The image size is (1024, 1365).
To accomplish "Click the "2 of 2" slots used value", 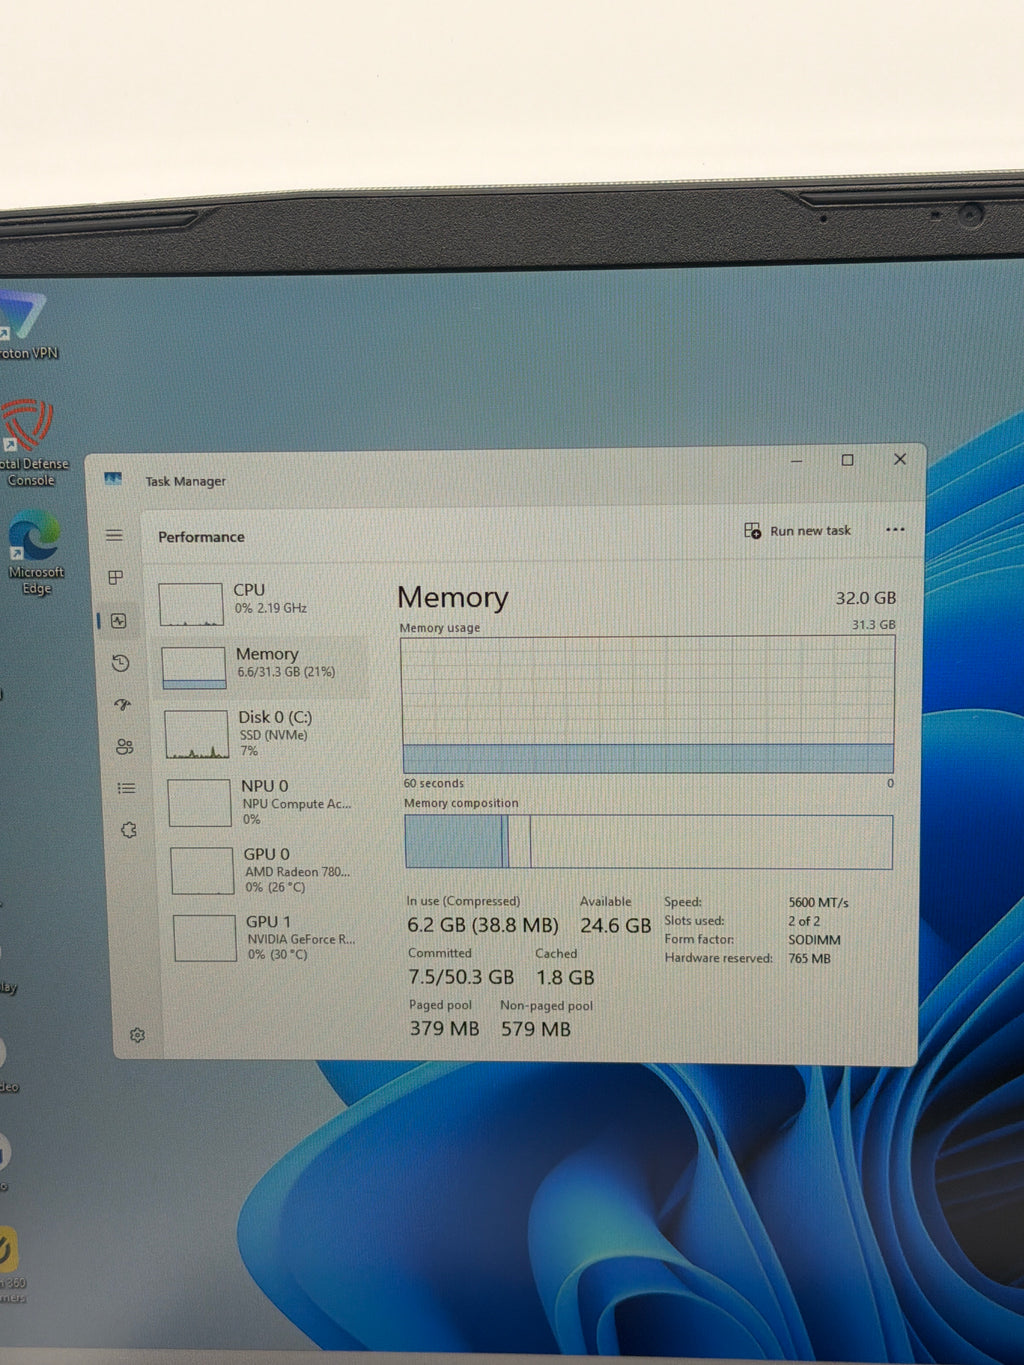I will point(804,921).
